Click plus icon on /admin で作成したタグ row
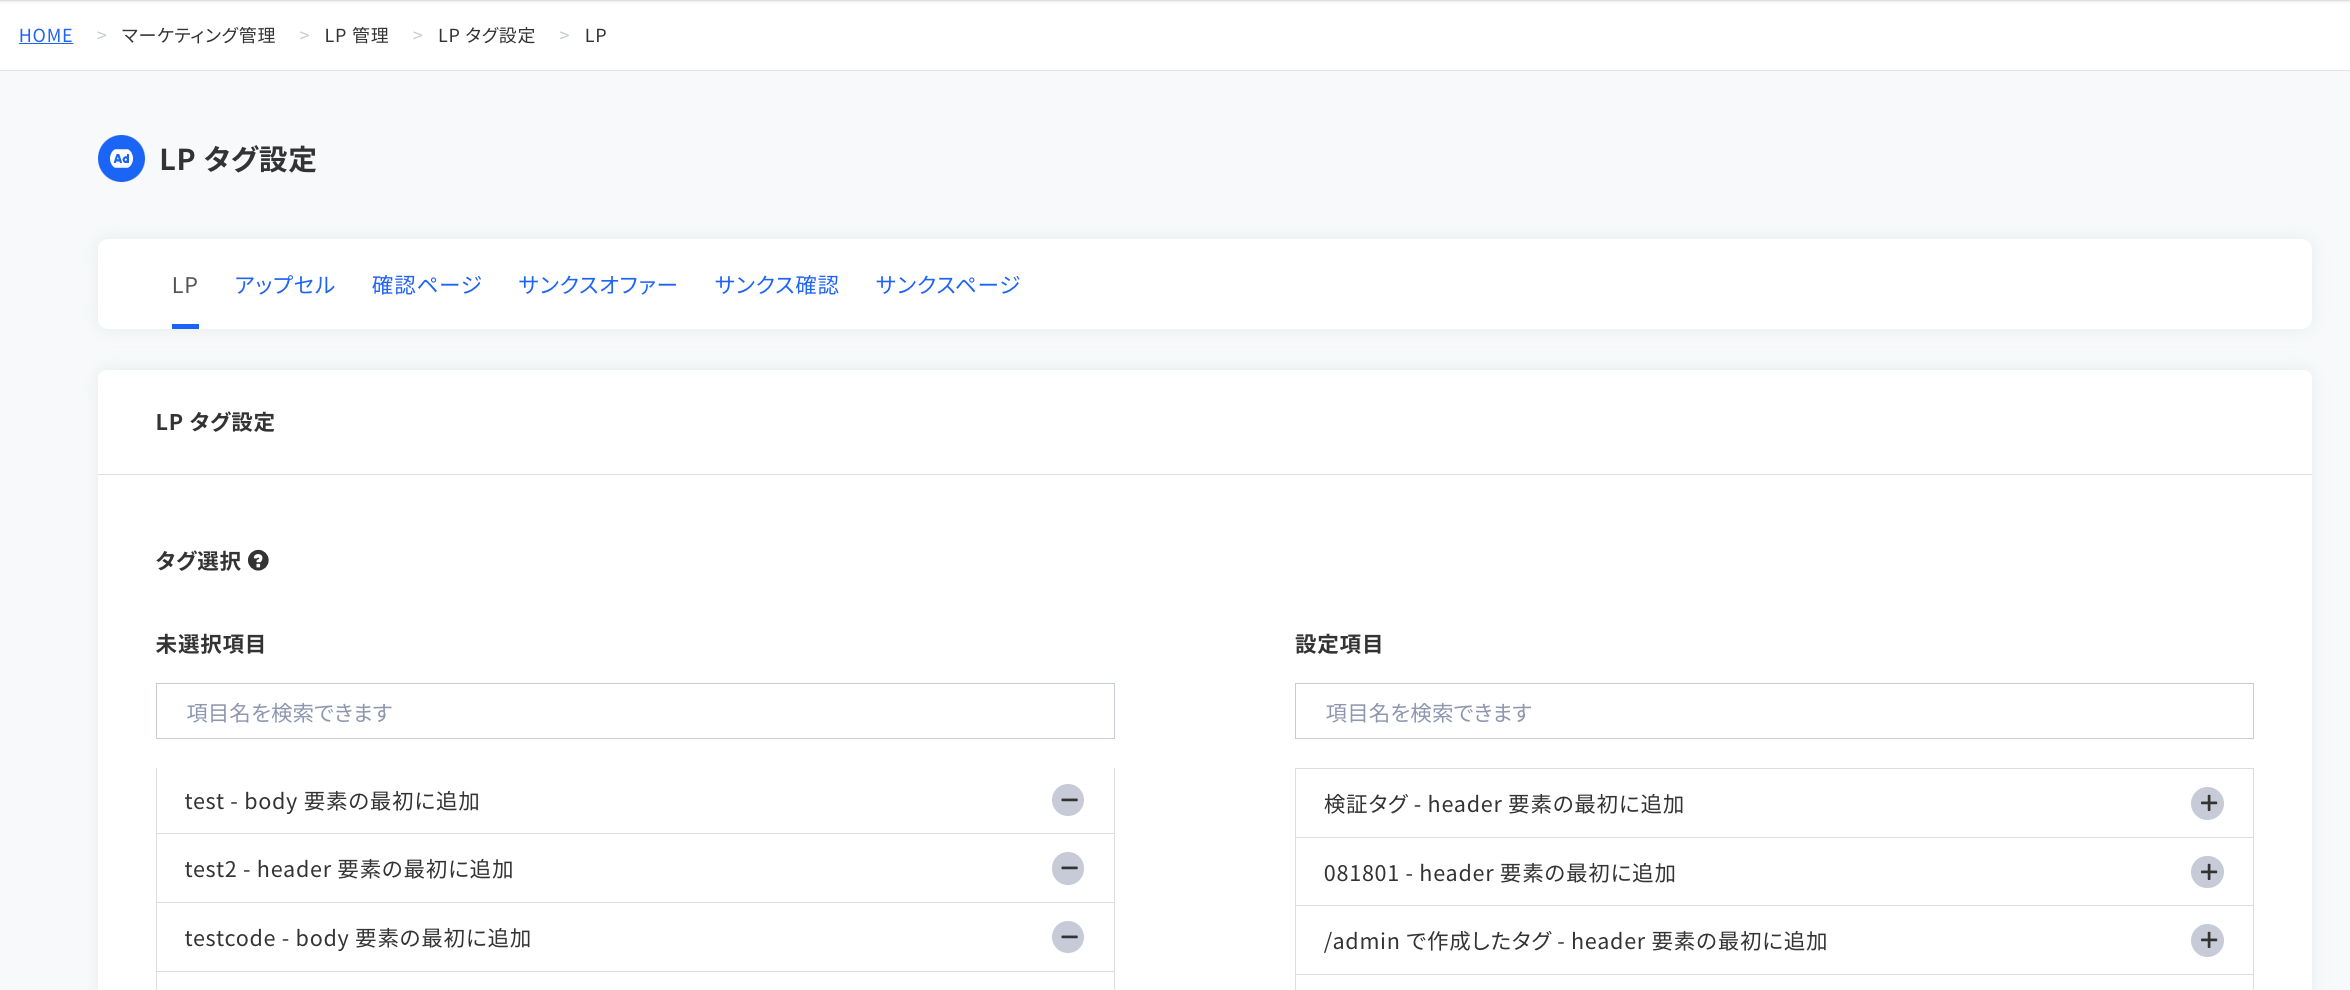2350x990 pixels. (2207, 940)
